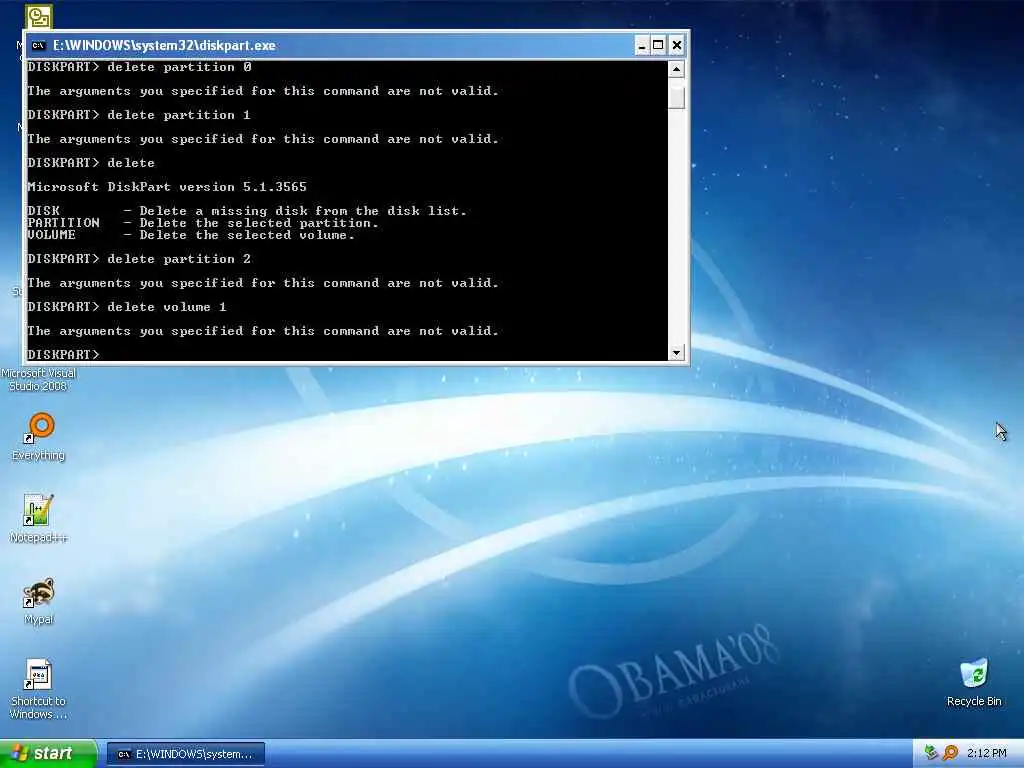Click the console vertical scrollbar thumb
The image size is (1024, 768).
tap(676, 97)
